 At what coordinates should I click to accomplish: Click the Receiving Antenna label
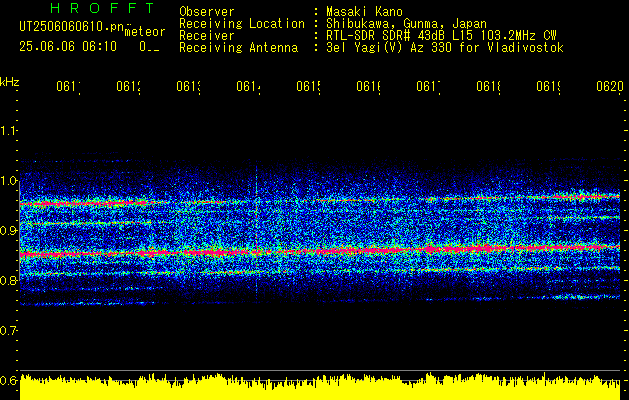point(238,48)
